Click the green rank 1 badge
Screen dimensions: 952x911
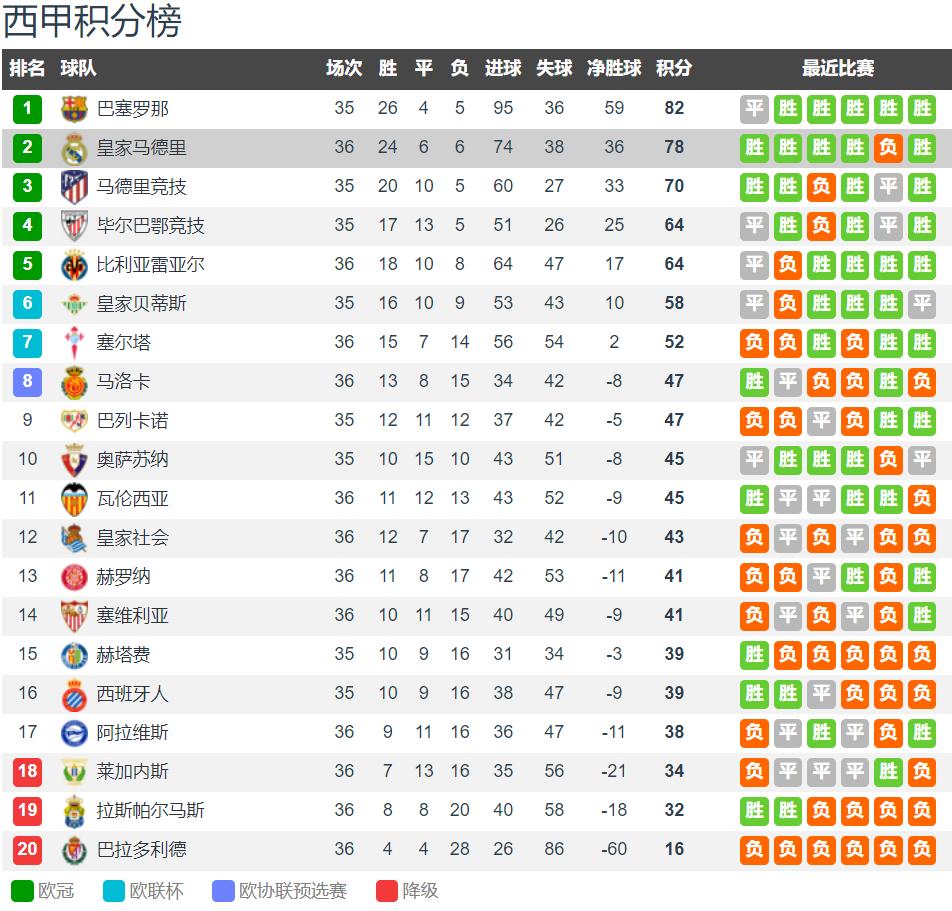click(27, 109)
